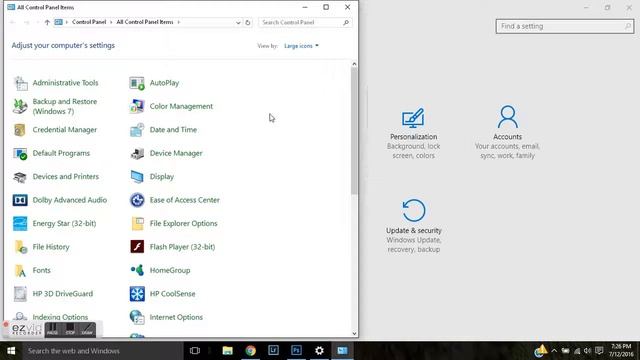Expand the chevron after Control Panel breadcrumb
The image size is (640, 360).
(x=111, y=22)
